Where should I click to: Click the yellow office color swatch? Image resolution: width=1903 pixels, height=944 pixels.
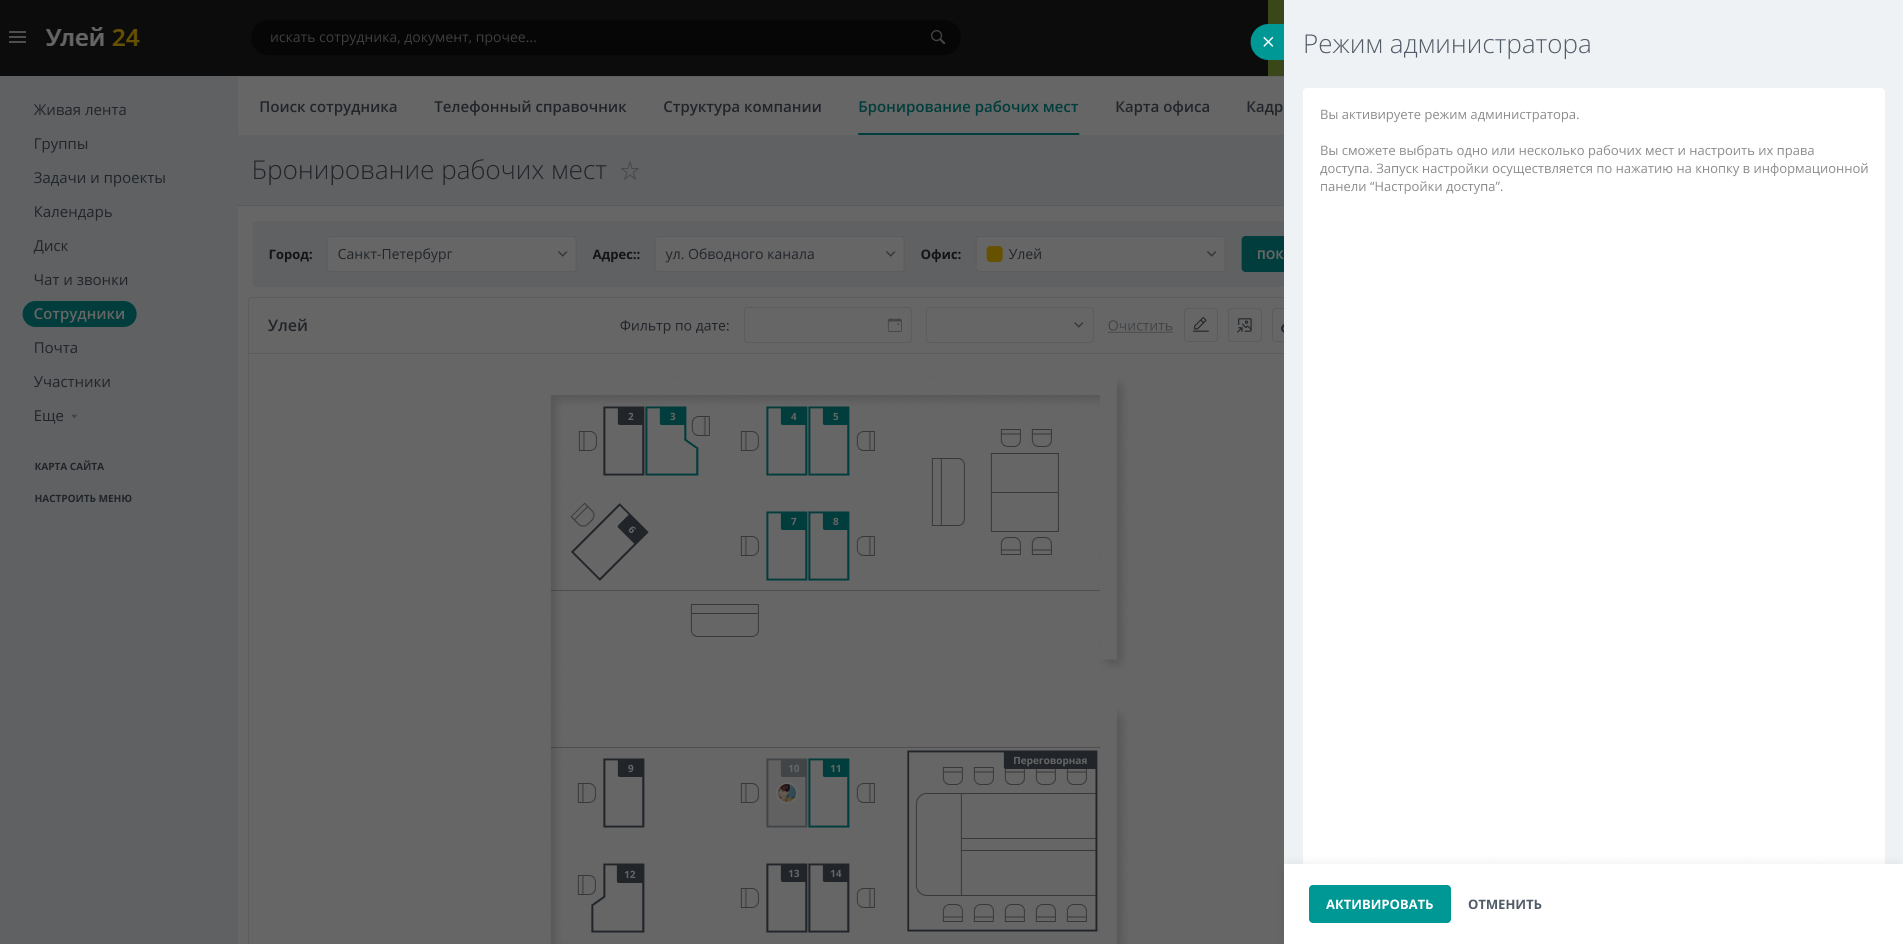tap(994, 254)
